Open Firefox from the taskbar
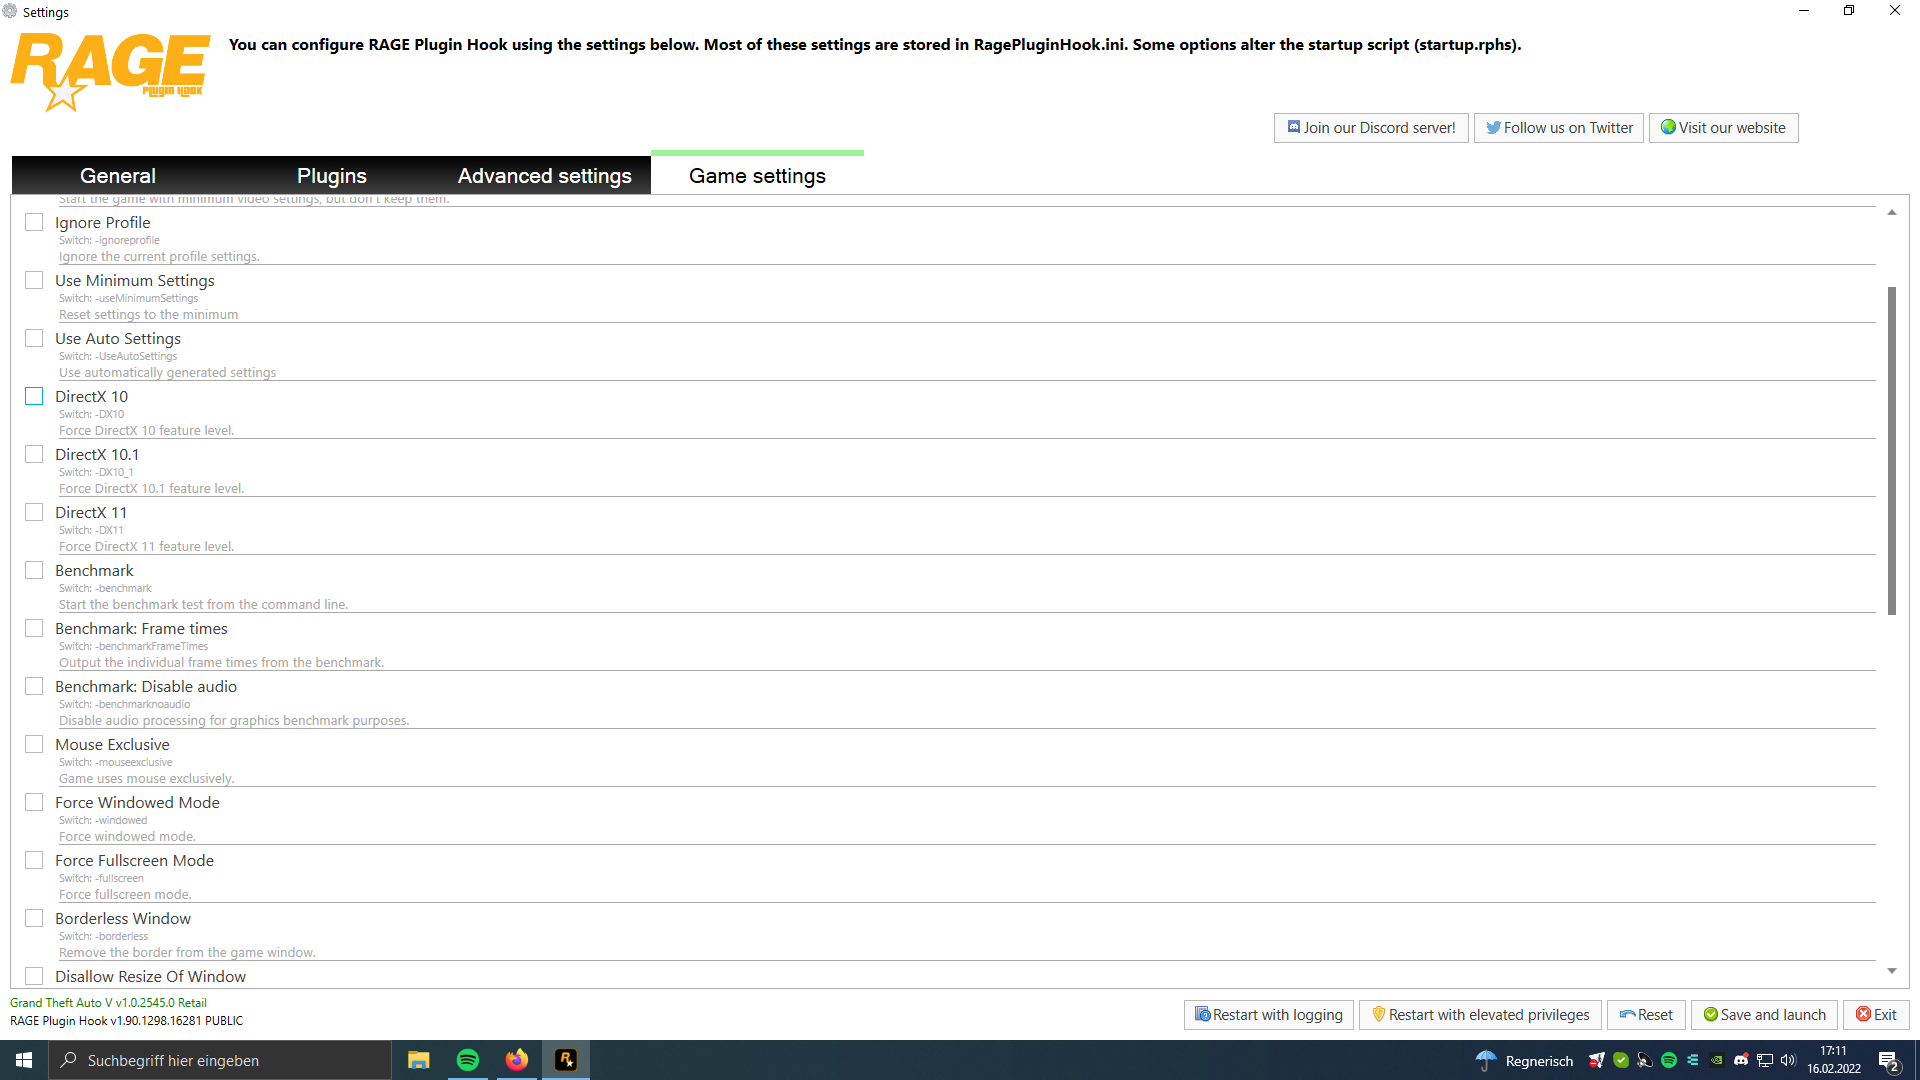The image size is (1920, 1080). (x=516, y=1060)
